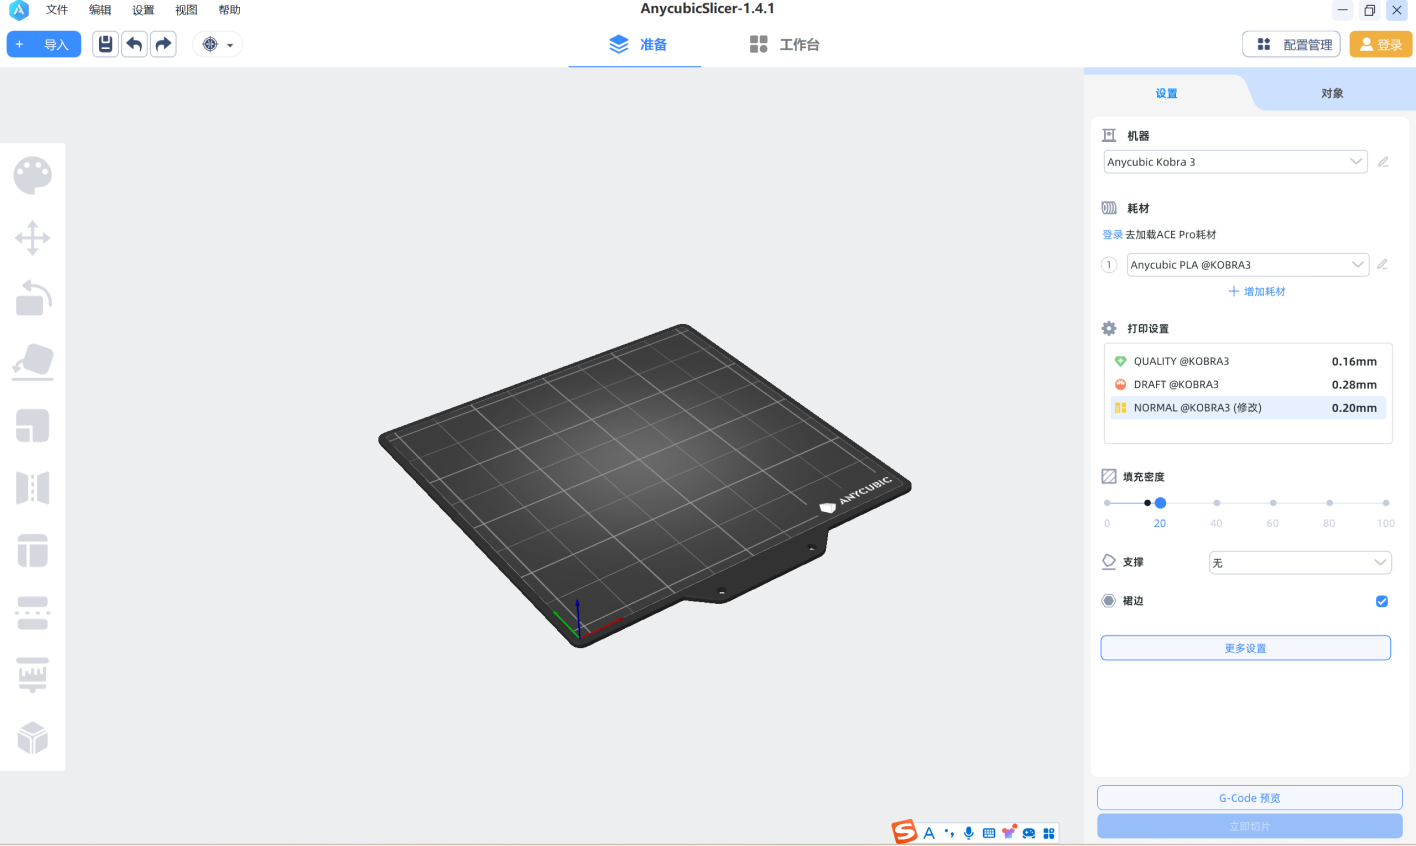
Task: Edit machine preset with pencil icon
Action: (1383, 162)
